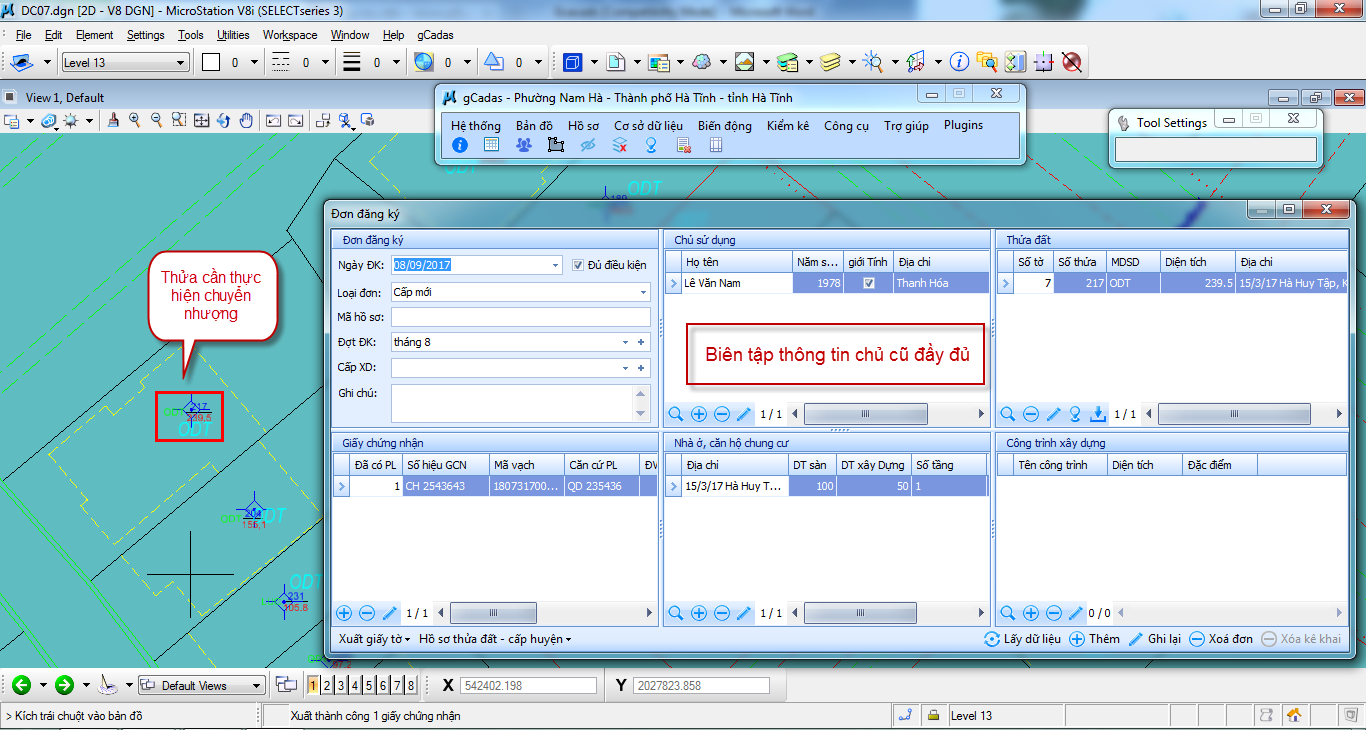Open the Workspace menu
1366x730 pixels.
[x=290, y=35]
